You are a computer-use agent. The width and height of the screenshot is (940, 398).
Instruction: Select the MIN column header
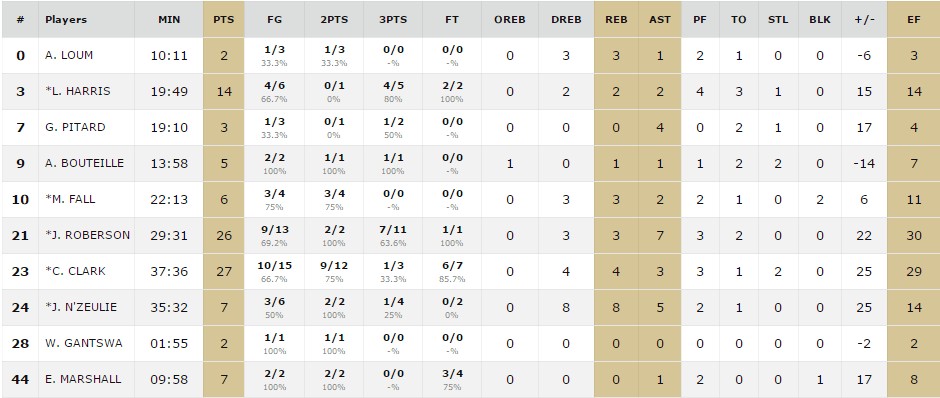point(168,19)
